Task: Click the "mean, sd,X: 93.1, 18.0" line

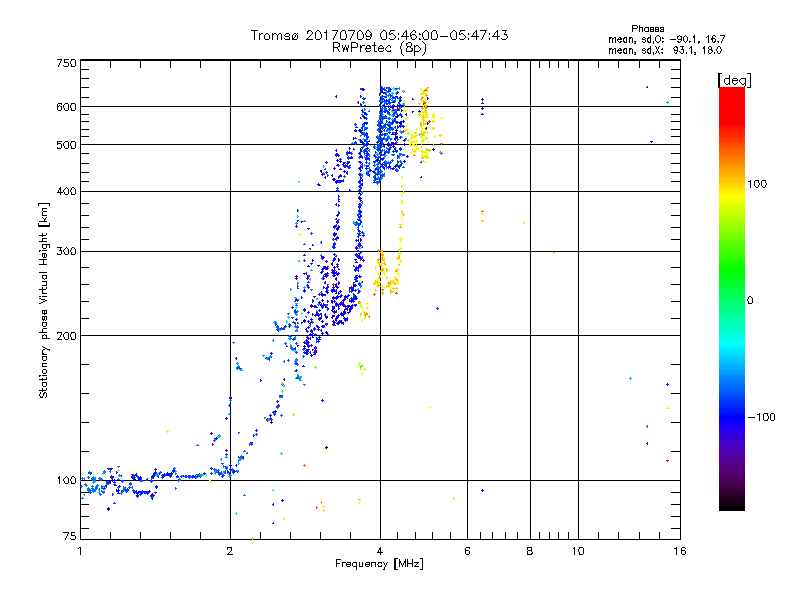Action: (665, 50)
